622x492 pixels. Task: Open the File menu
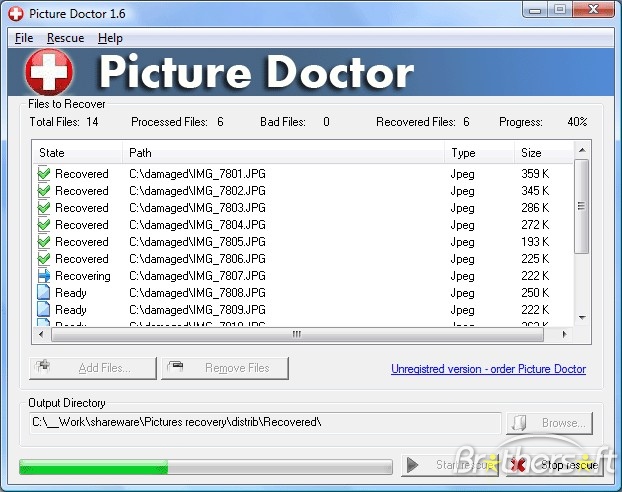(24, 38)
